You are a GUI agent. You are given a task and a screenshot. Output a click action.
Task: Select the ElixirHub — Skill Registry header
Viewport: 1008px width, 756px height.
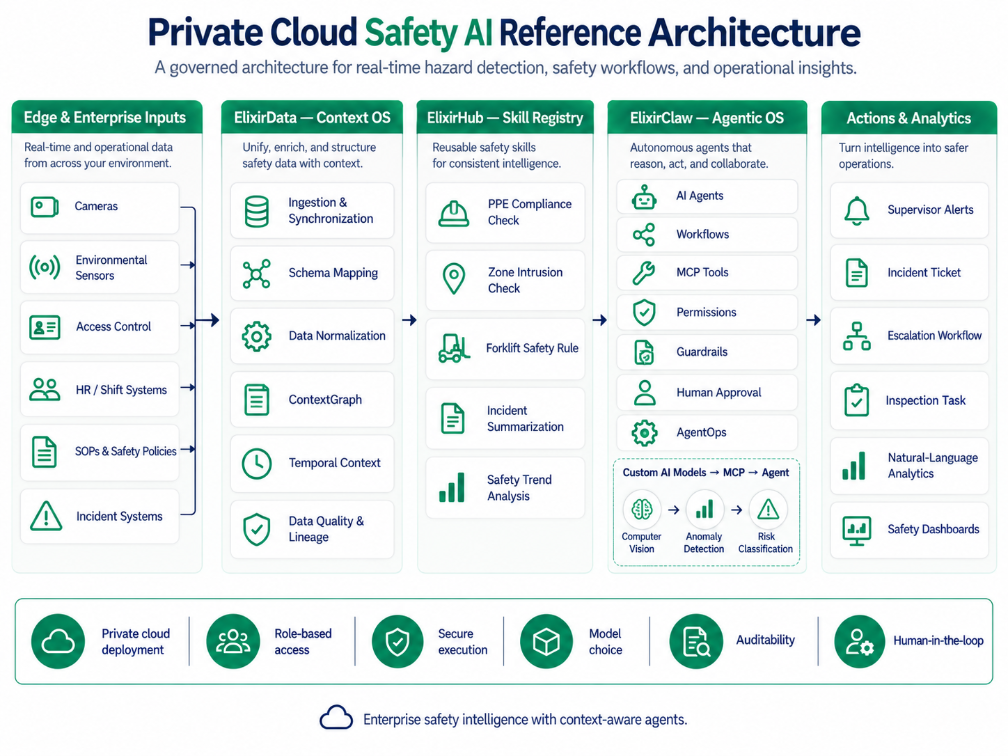(505, 117)
